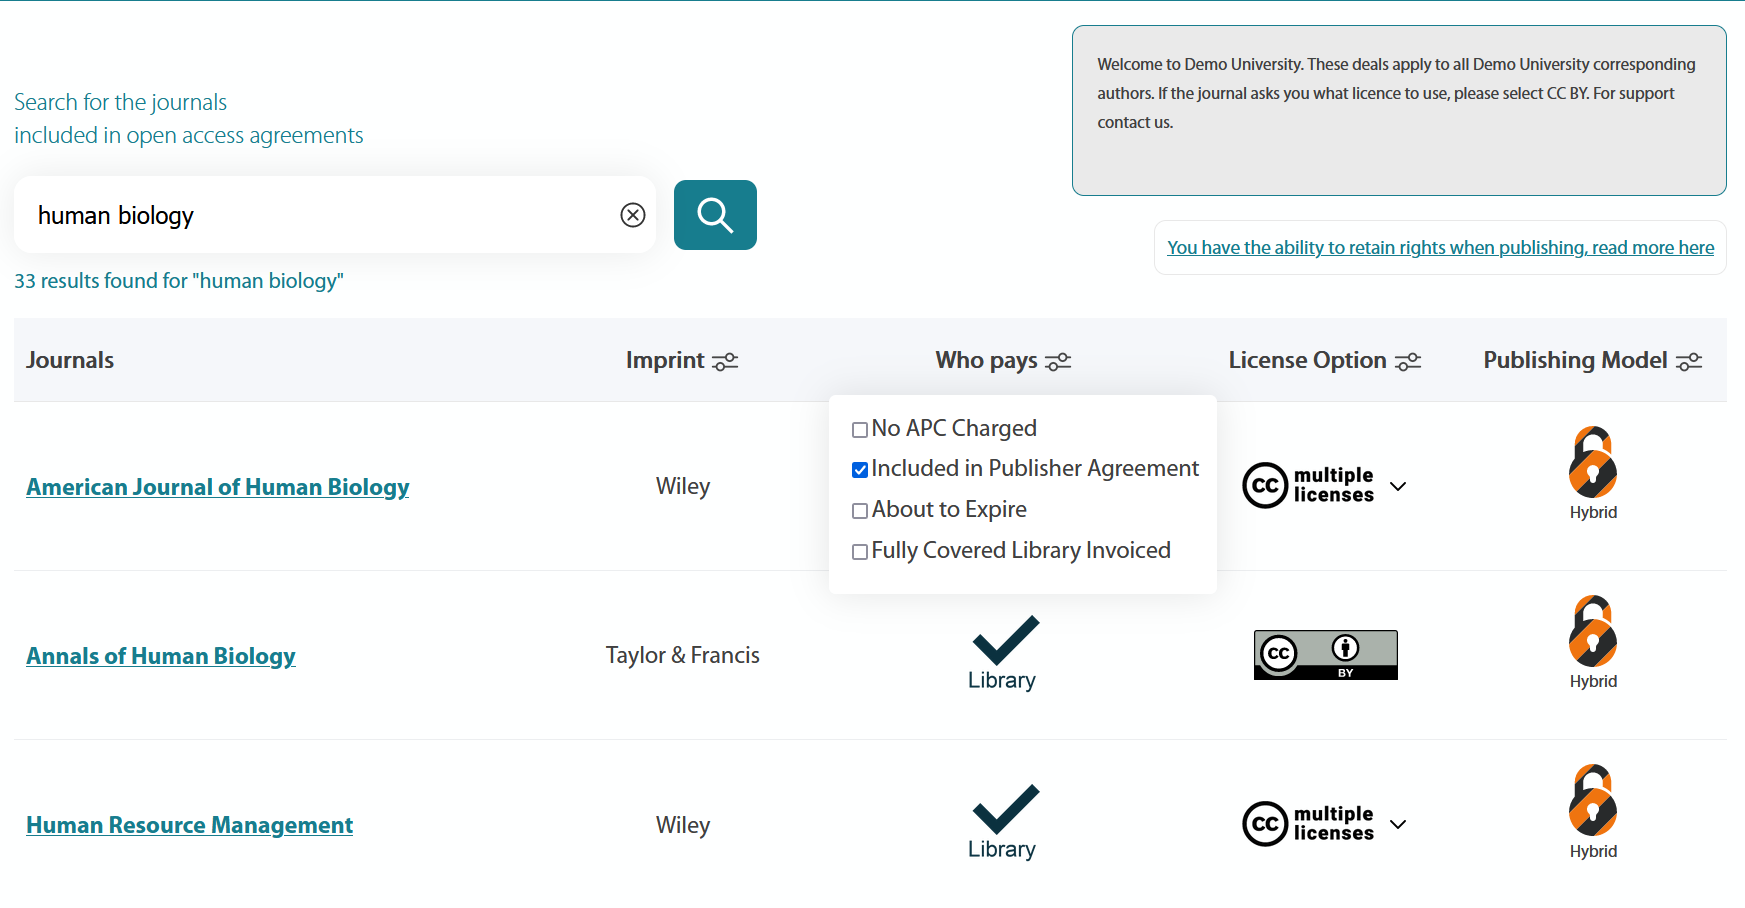Image resolution: width=1745 pixels, height=908 pixels.
Task: Click the Hybrid lock icon for Annals of Human Biology
Action: [1593, 632]
